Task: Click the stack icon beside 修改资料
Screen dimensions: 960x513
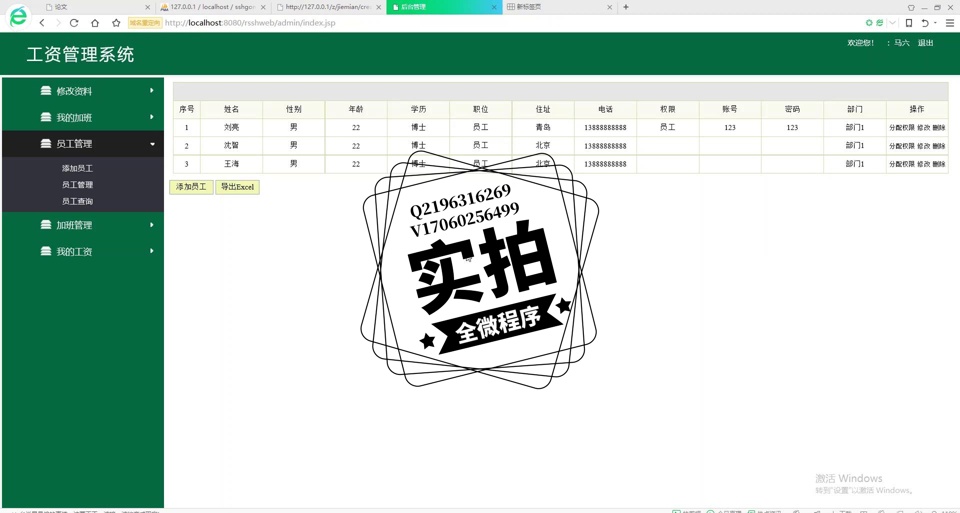Action: (x=46, y=91)
